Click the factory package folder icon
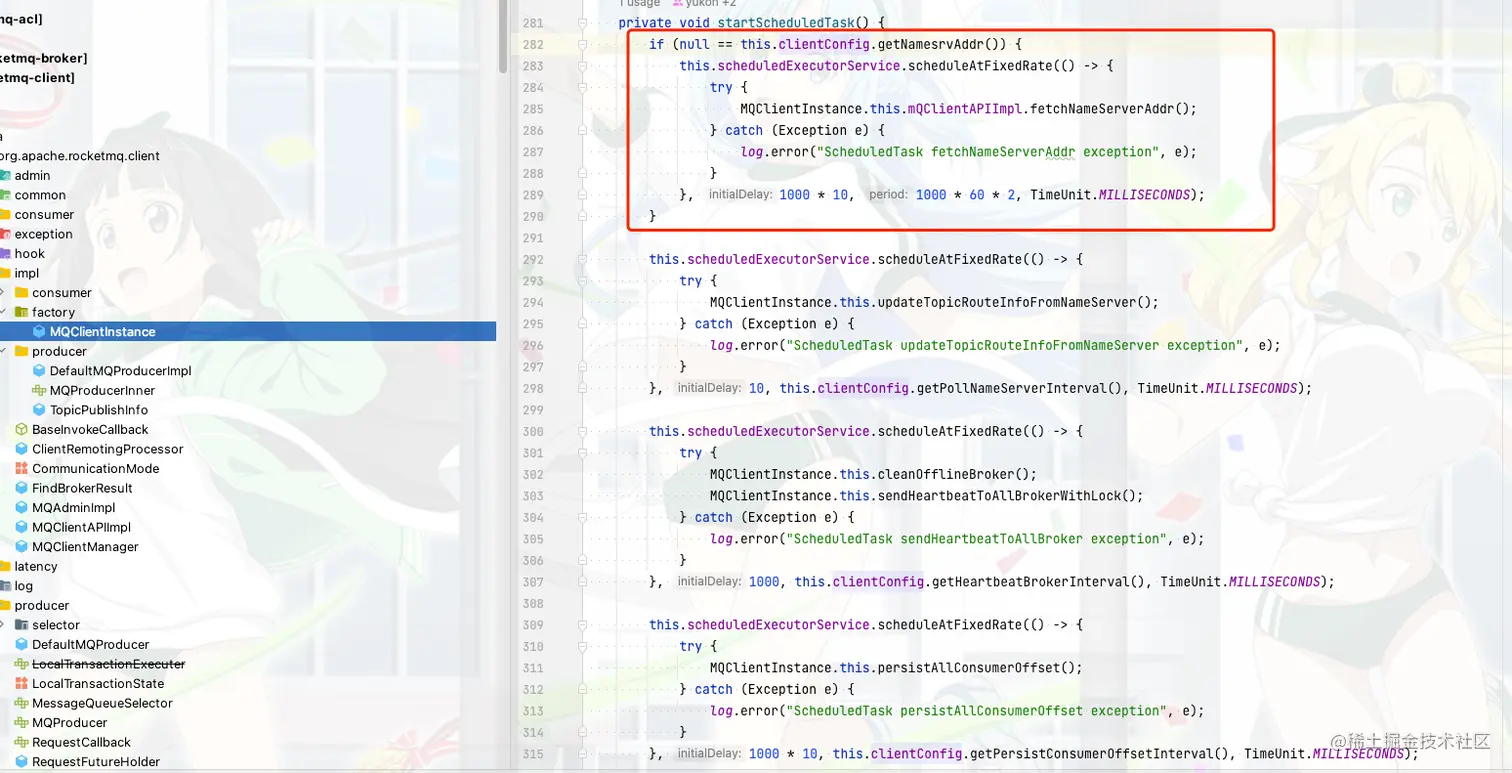The image size is (1512, 773). click(21, 312)
